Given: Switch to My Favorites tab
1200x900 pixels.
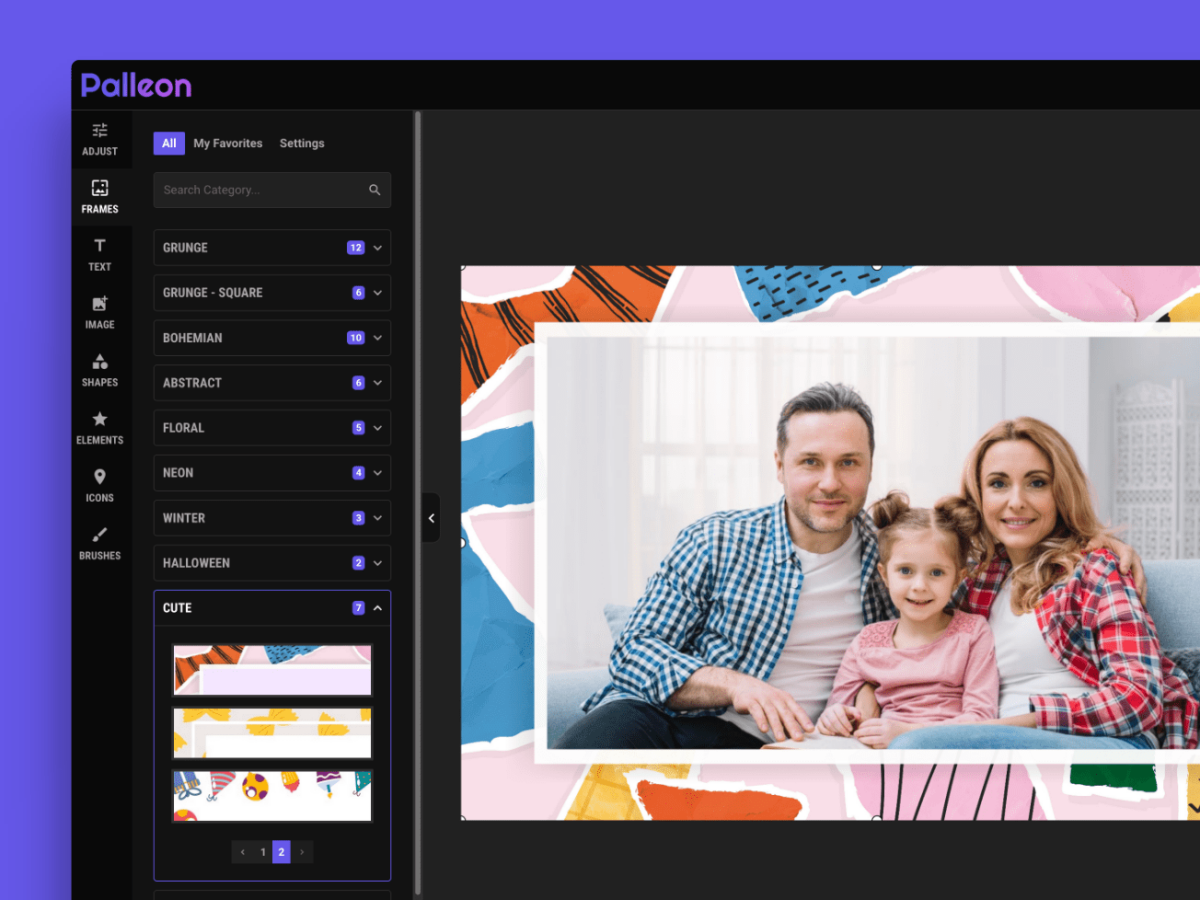Looking at the screenshot, I should click(x=228, y=143).
